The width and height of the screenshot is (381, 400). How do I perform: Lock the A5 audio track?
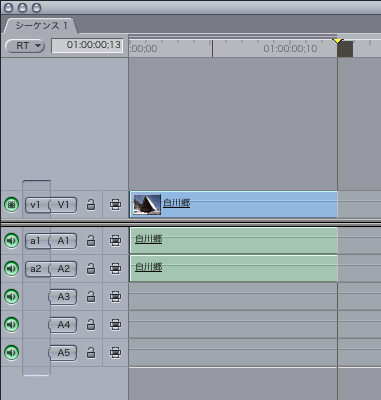(91, 352)
